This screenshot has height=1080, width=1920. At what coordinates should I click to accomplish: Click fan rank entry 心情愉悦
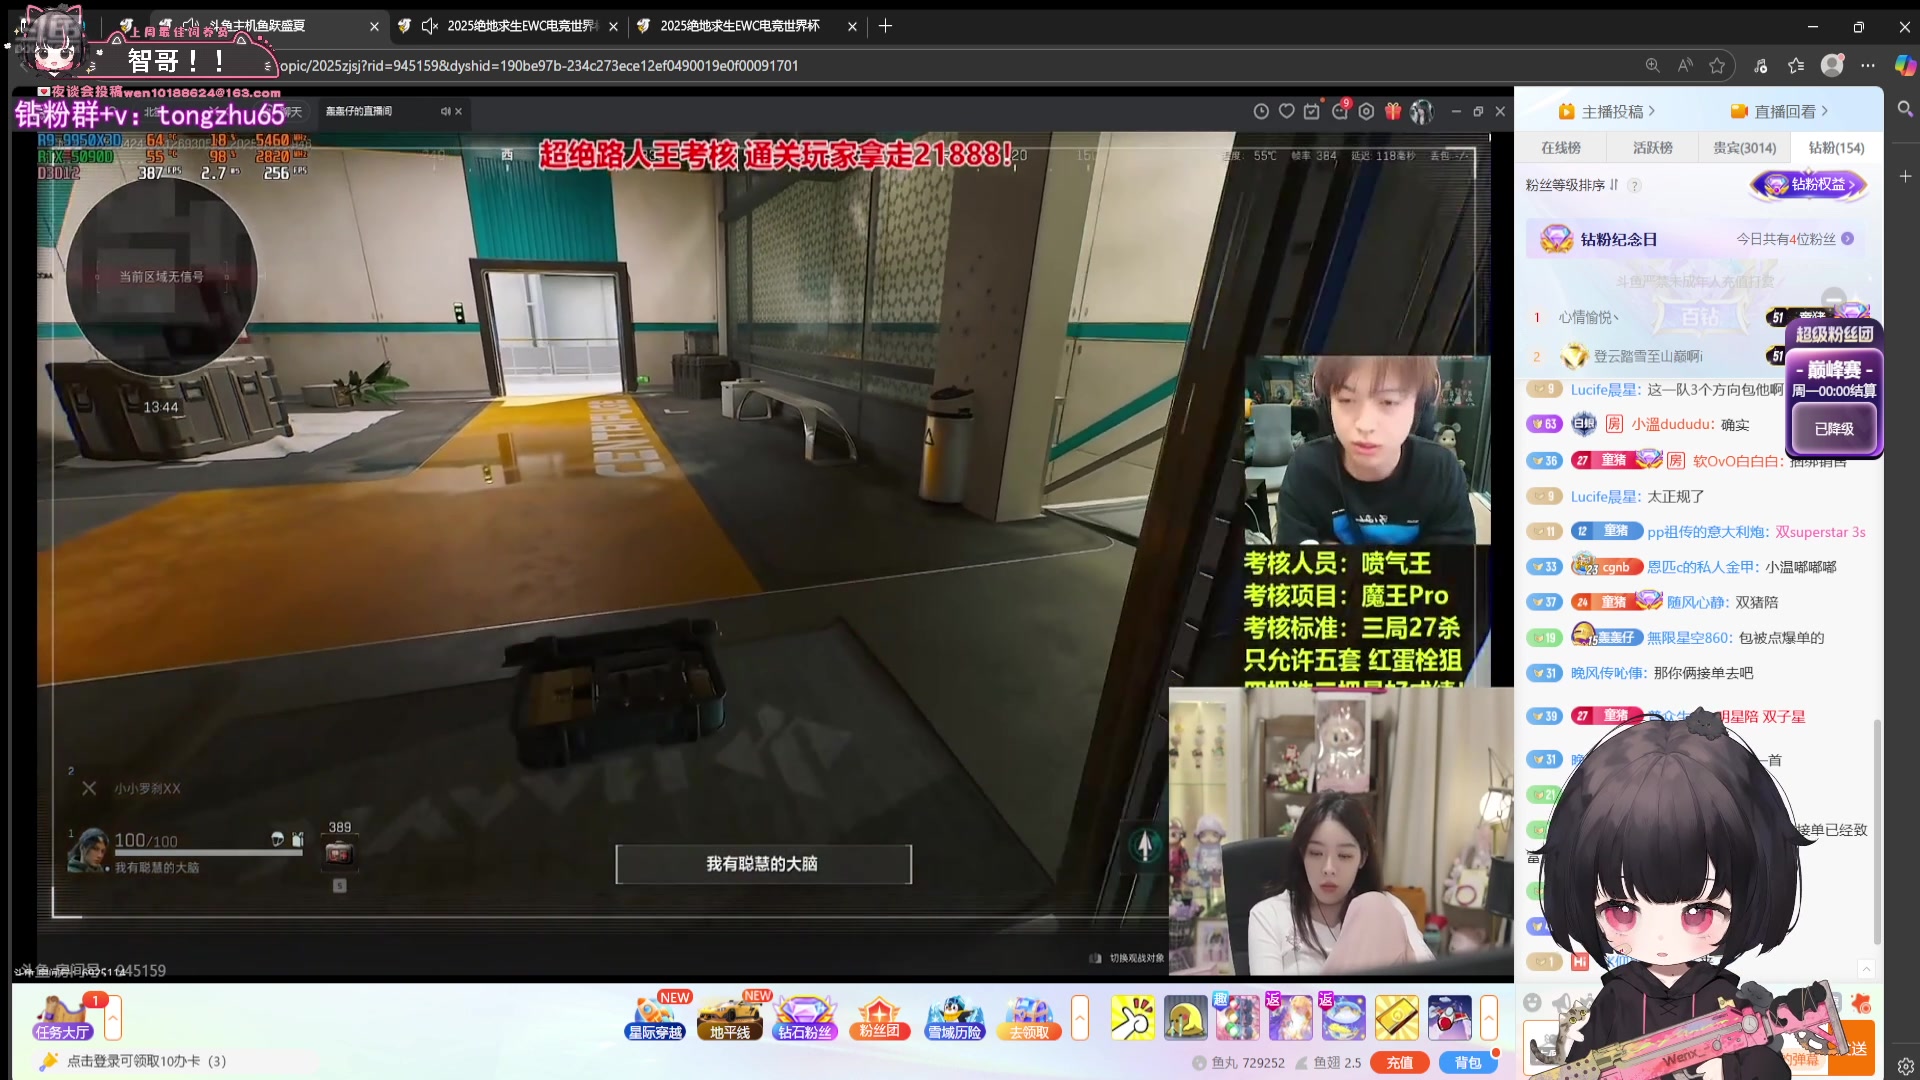click(x=1588, y=318)
